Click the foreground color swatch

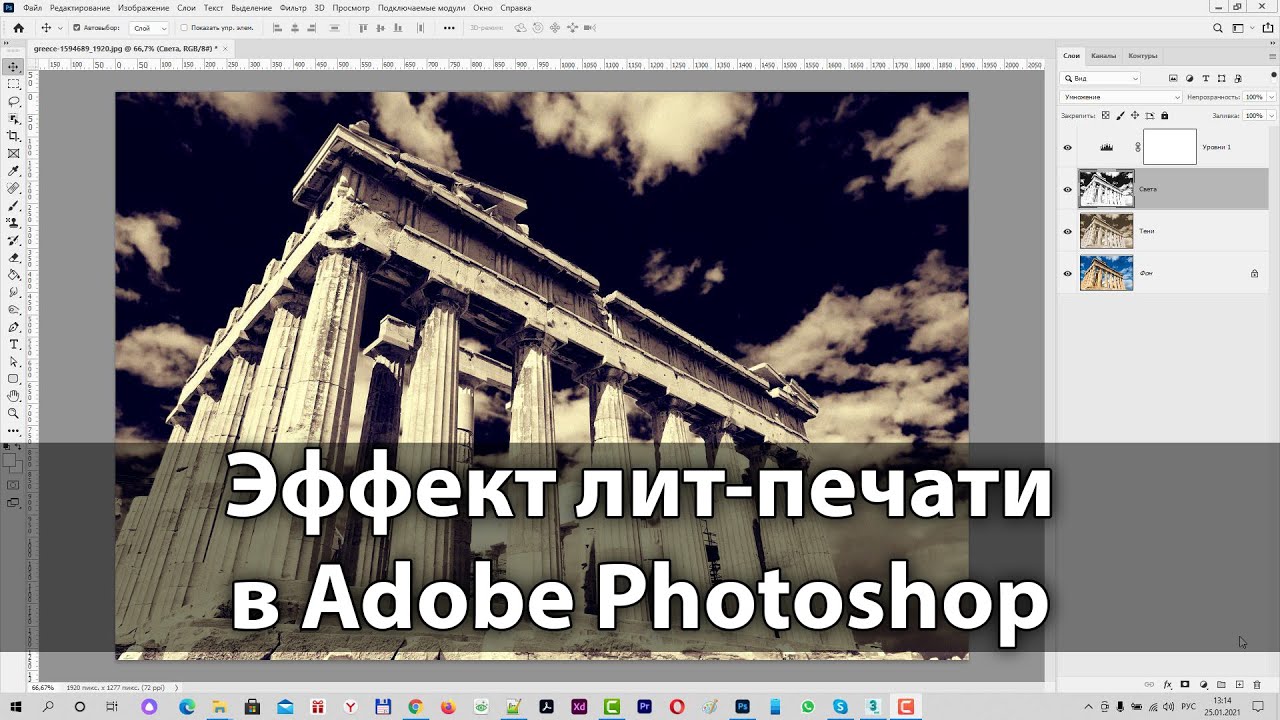click(10, 461)
